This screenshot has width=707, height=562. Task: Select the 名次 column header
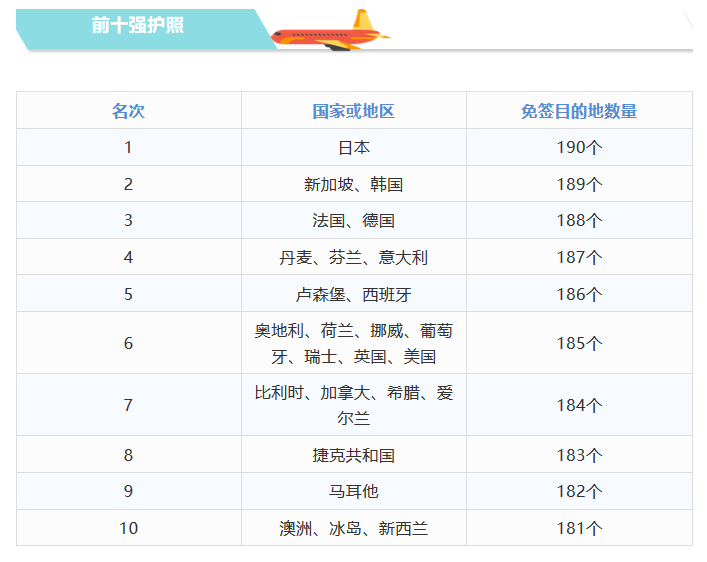[129, 111]
